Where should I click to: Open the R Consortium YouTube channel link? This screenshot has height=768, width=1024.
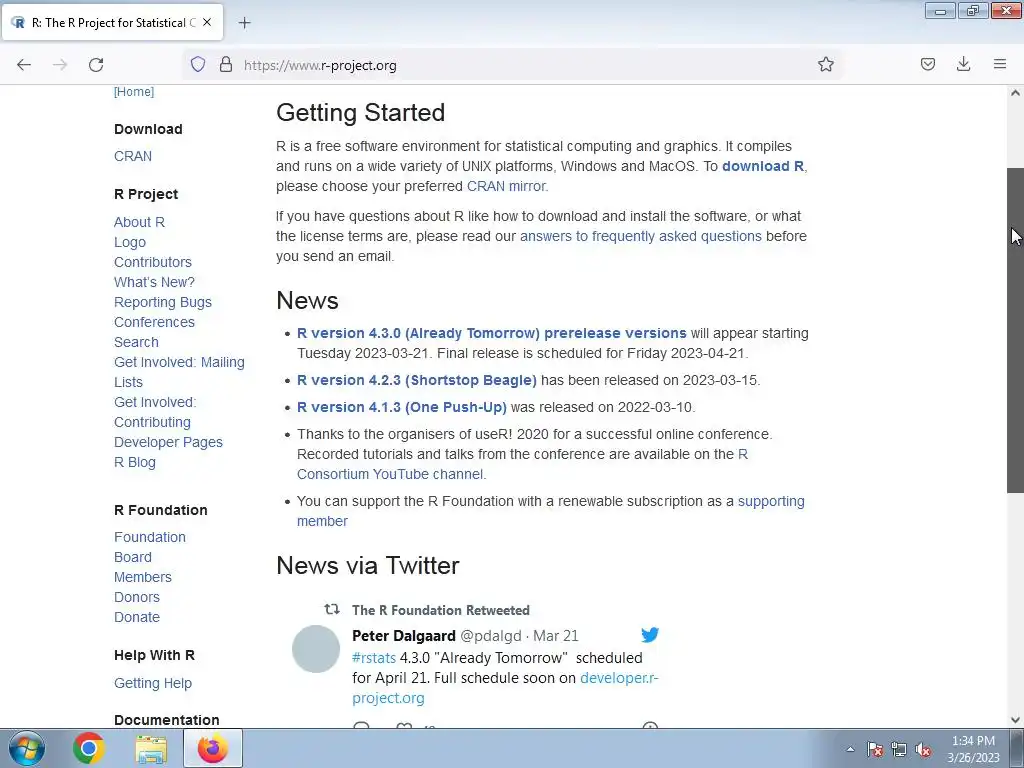pyautogui.click(x=391, y=474)
